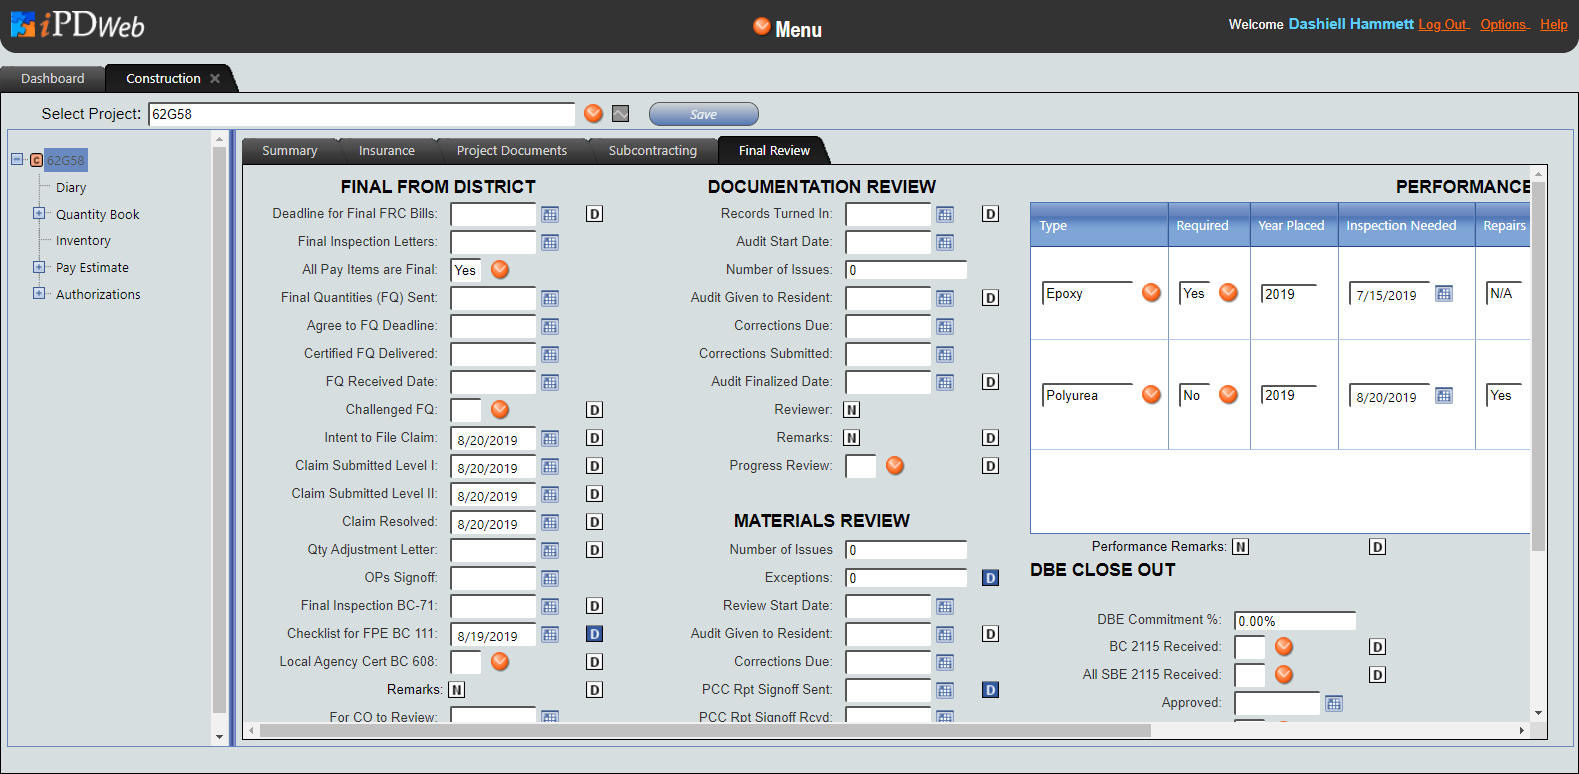The image size is (1579, 774).
Task: Open the Performance Remarks note icon
Action: [x=1241, y=547]
